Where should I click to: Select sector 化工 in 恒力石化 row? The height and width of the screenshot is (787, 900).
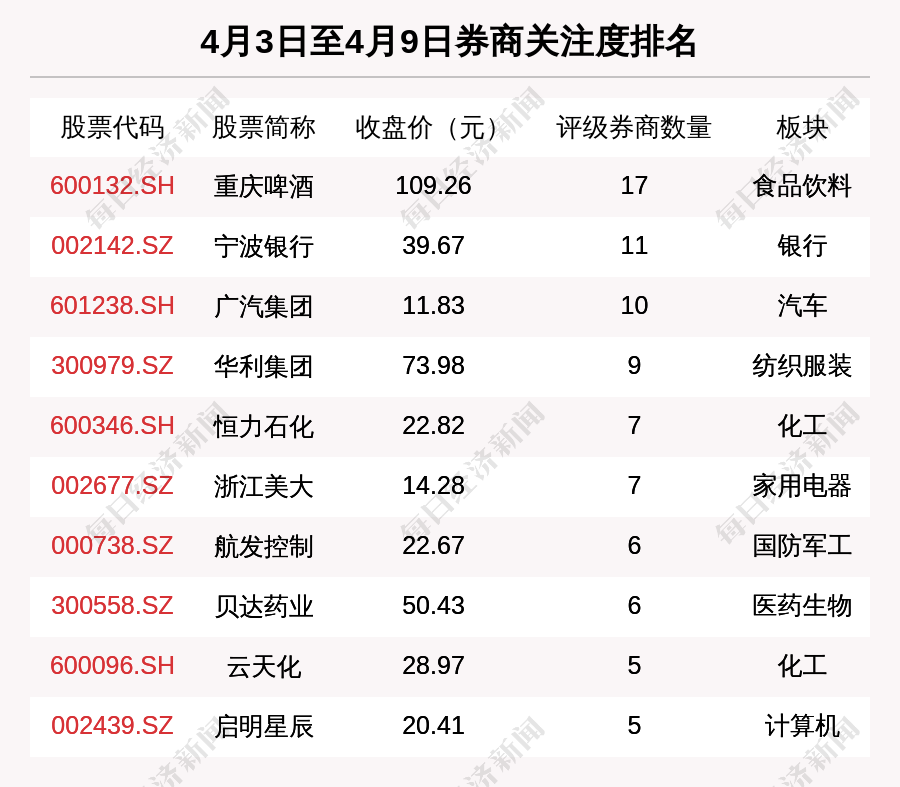pos(802,426)
